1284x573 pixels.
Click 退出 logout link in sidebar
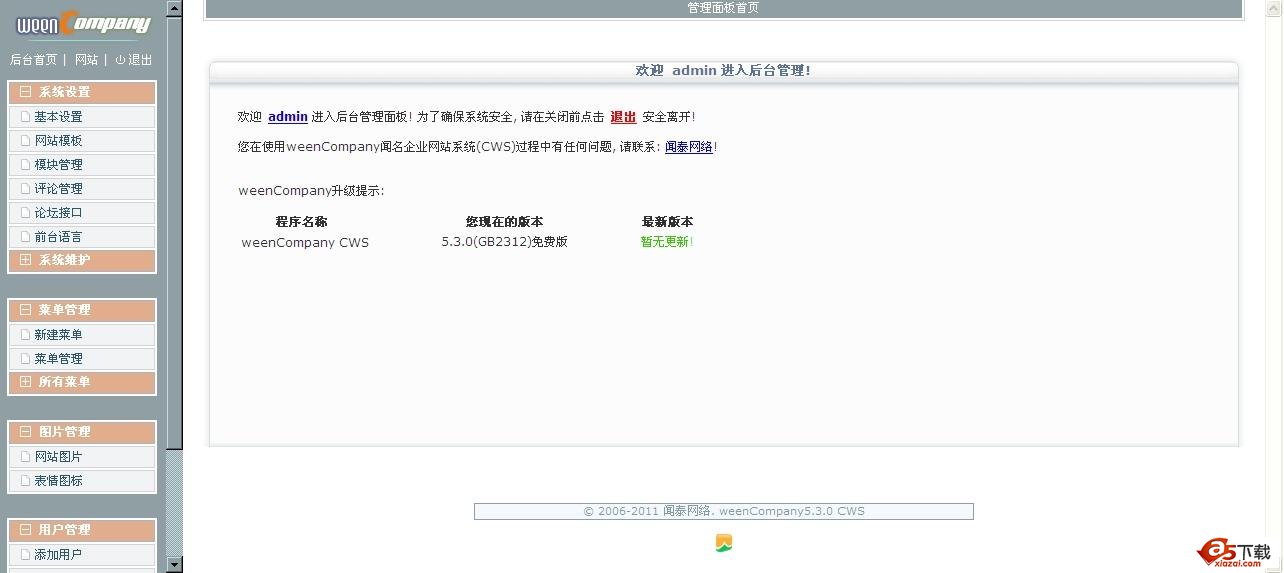pos(140,60)
